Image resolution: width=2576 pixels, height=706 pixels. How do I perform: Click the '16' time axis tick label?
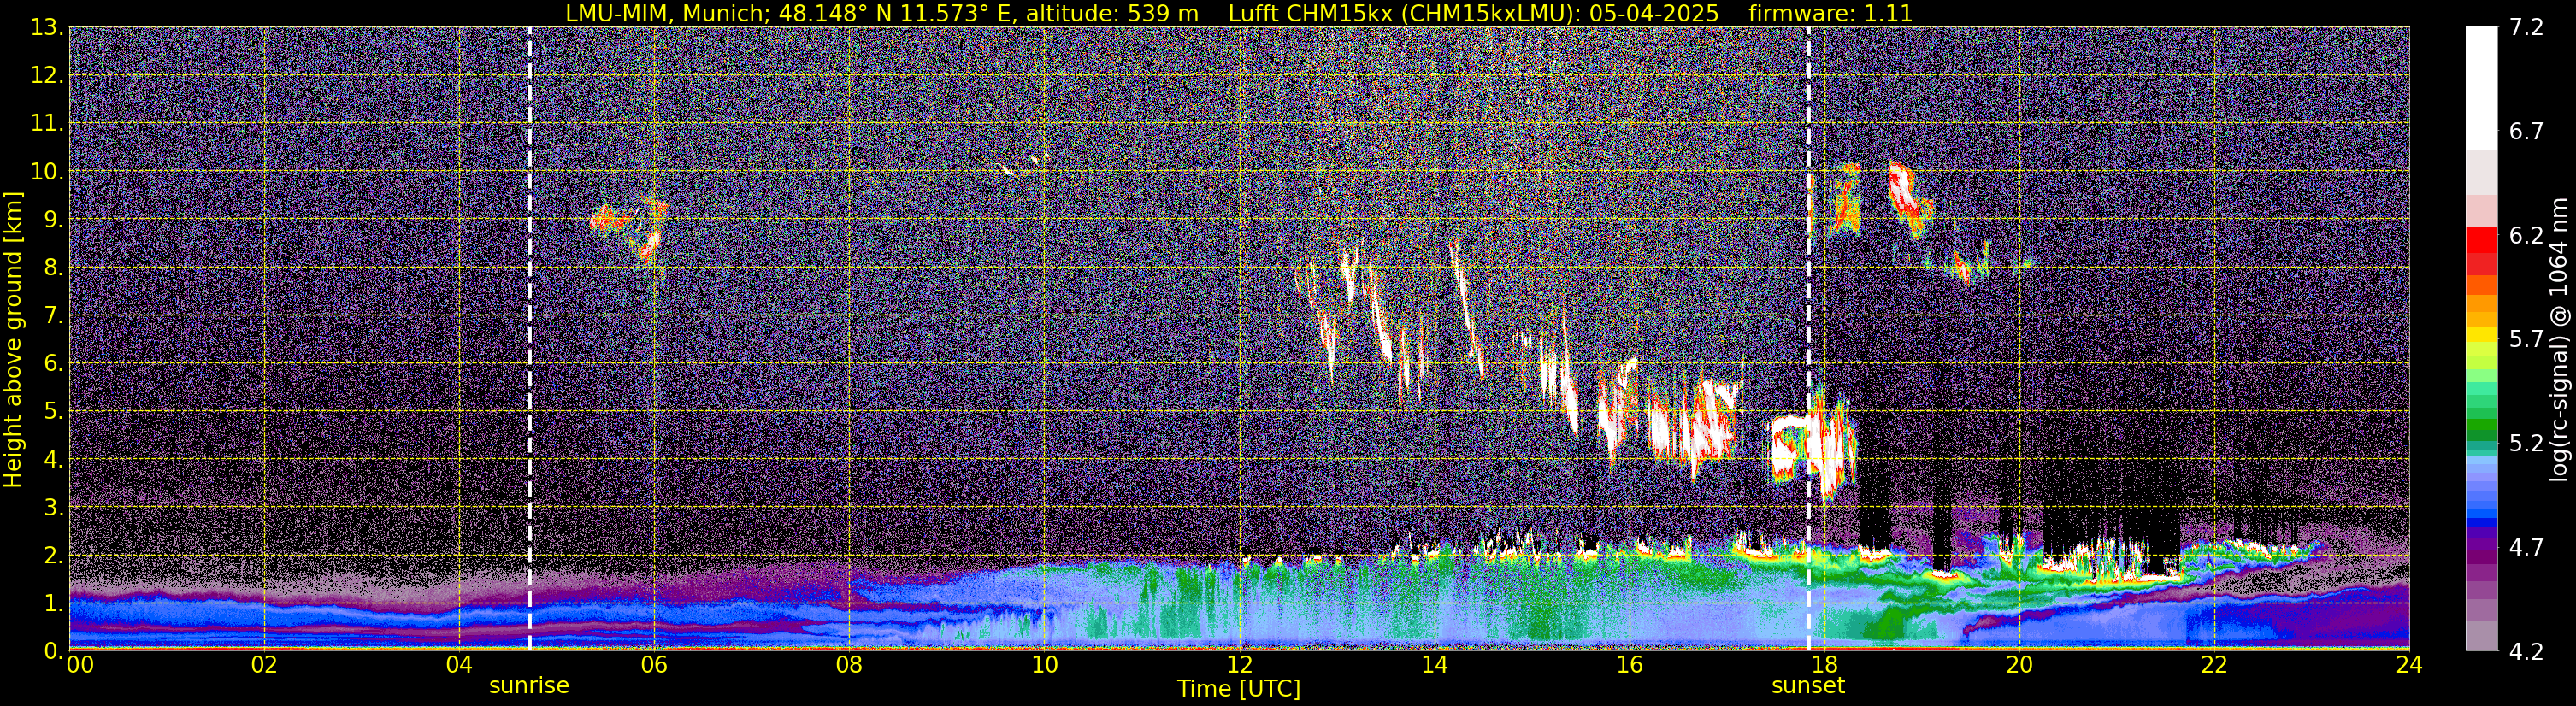pos(1629,665)
